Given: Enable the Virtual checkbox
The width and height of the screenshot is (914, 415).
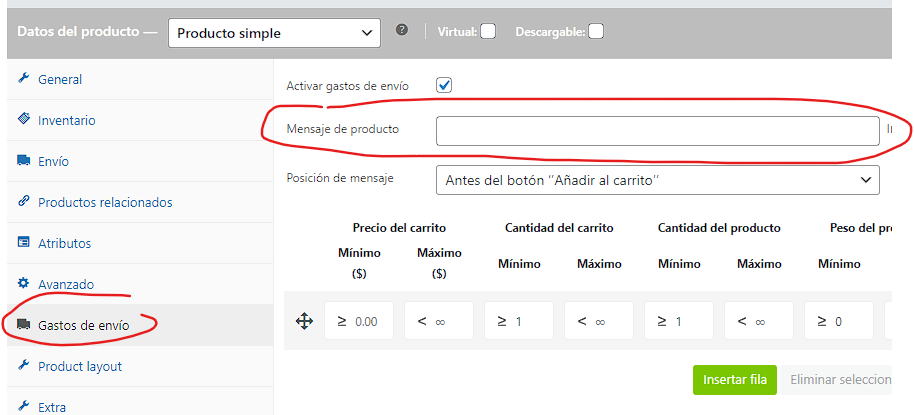Looking at the screenshot, I should (x=488, y=31).
